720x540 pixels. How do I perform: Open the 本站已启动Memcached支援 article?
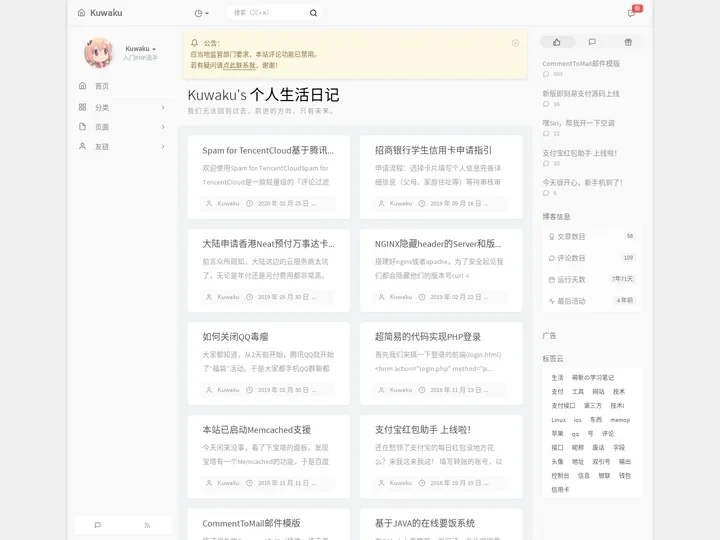point(257,430)
